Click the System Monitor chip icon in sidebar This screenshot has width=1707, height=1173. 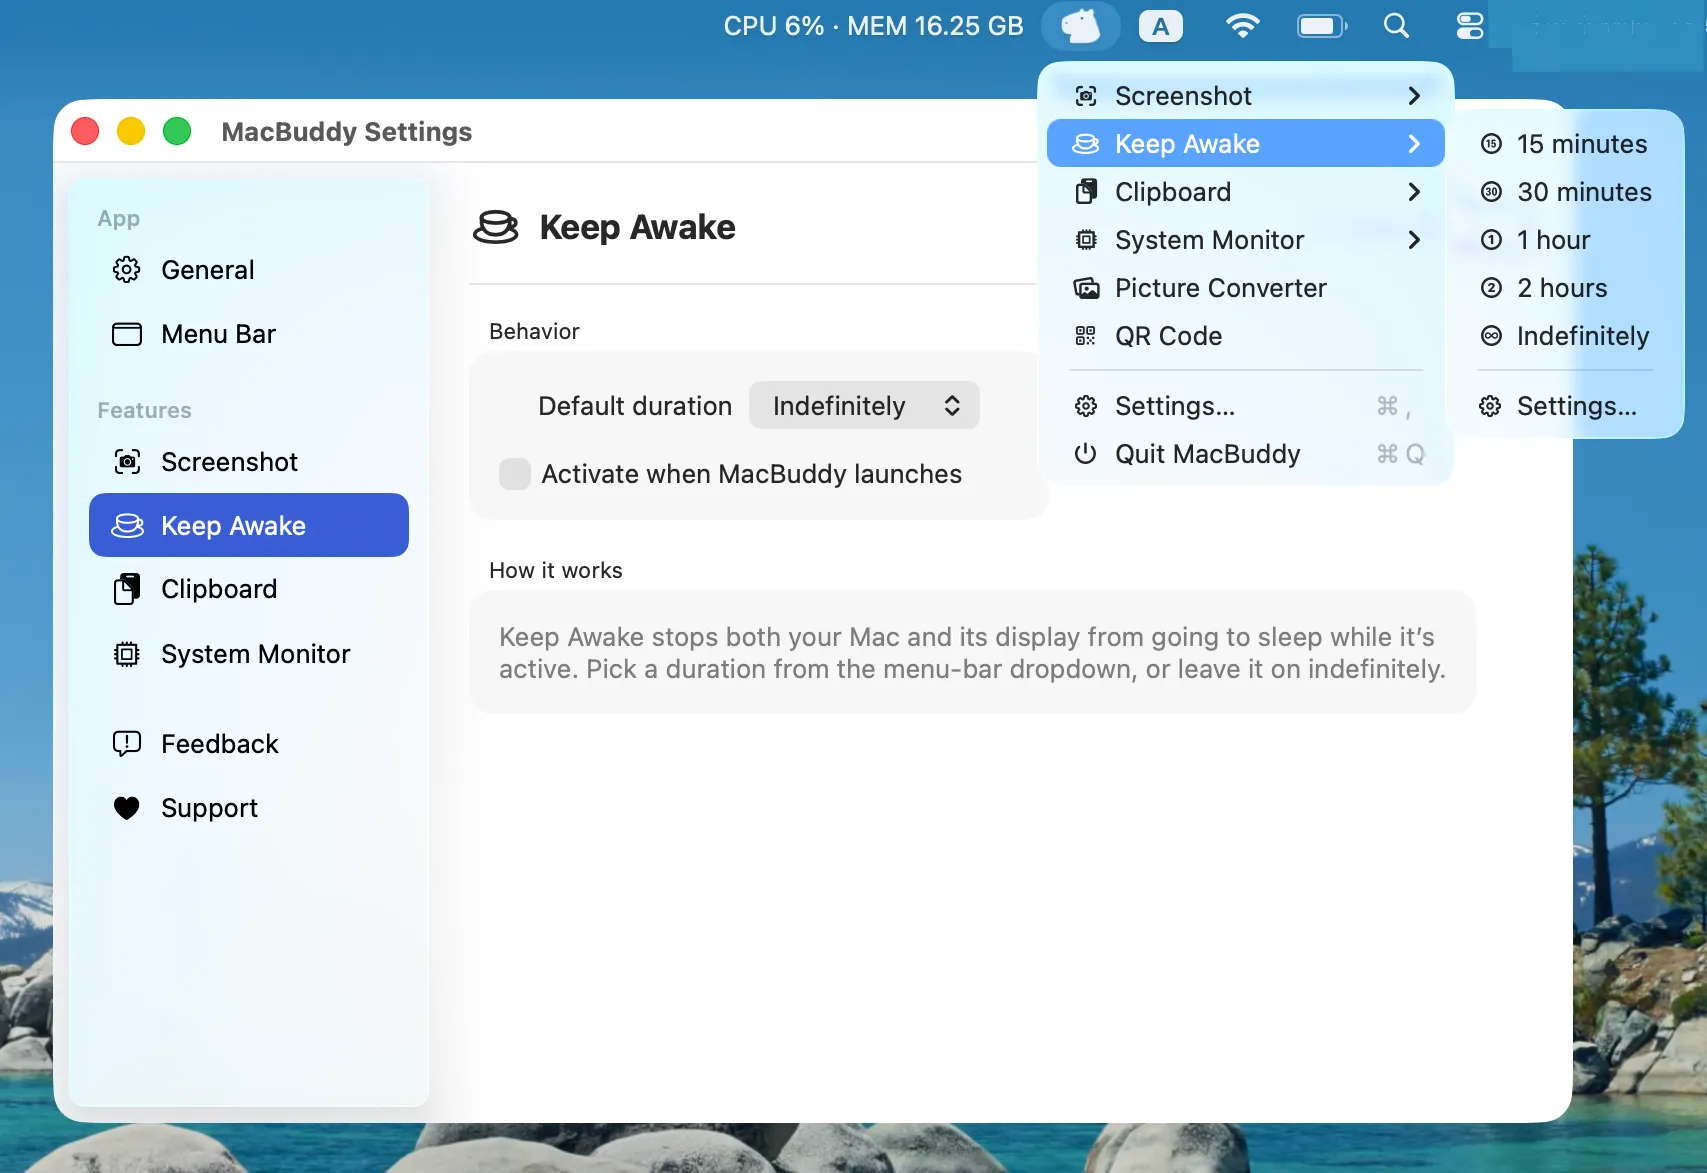127,654
